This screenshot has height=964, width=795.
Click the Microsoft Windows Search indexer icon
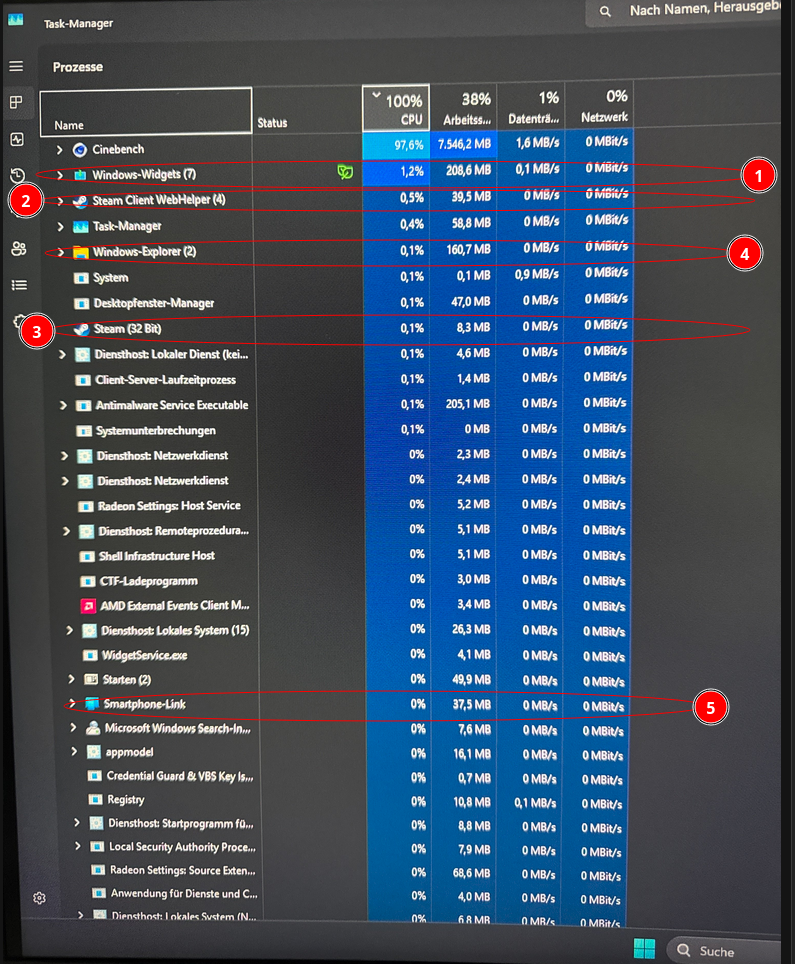tap(93, 729)
